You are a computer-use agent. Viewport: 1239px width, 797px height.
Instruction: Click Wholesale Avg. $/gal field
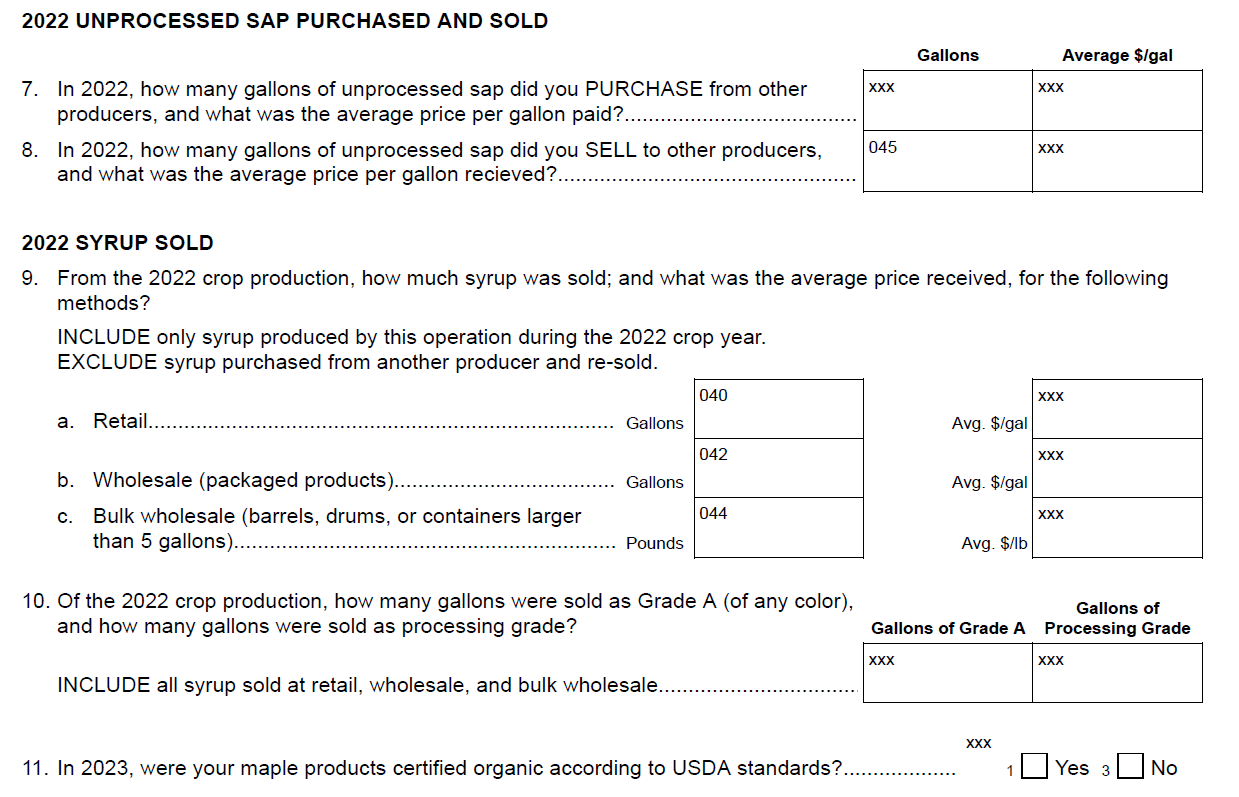1117,468
